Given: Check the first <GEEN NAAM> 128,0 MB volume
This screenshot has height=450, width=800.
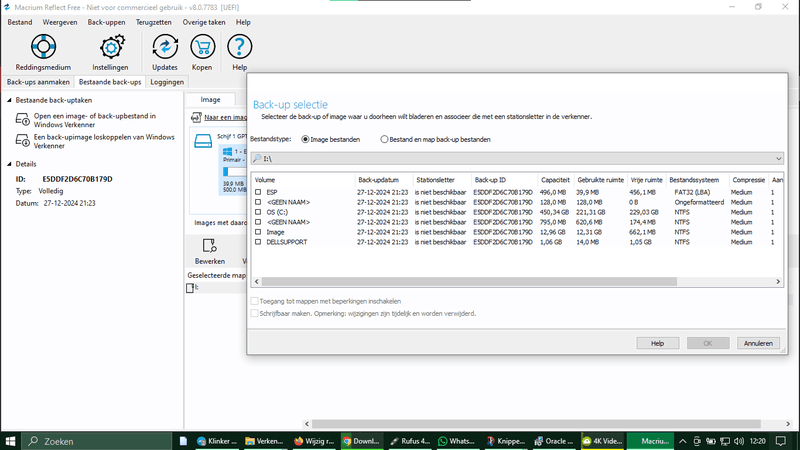Looking at the screenshot, I should (x=258, y=202).
